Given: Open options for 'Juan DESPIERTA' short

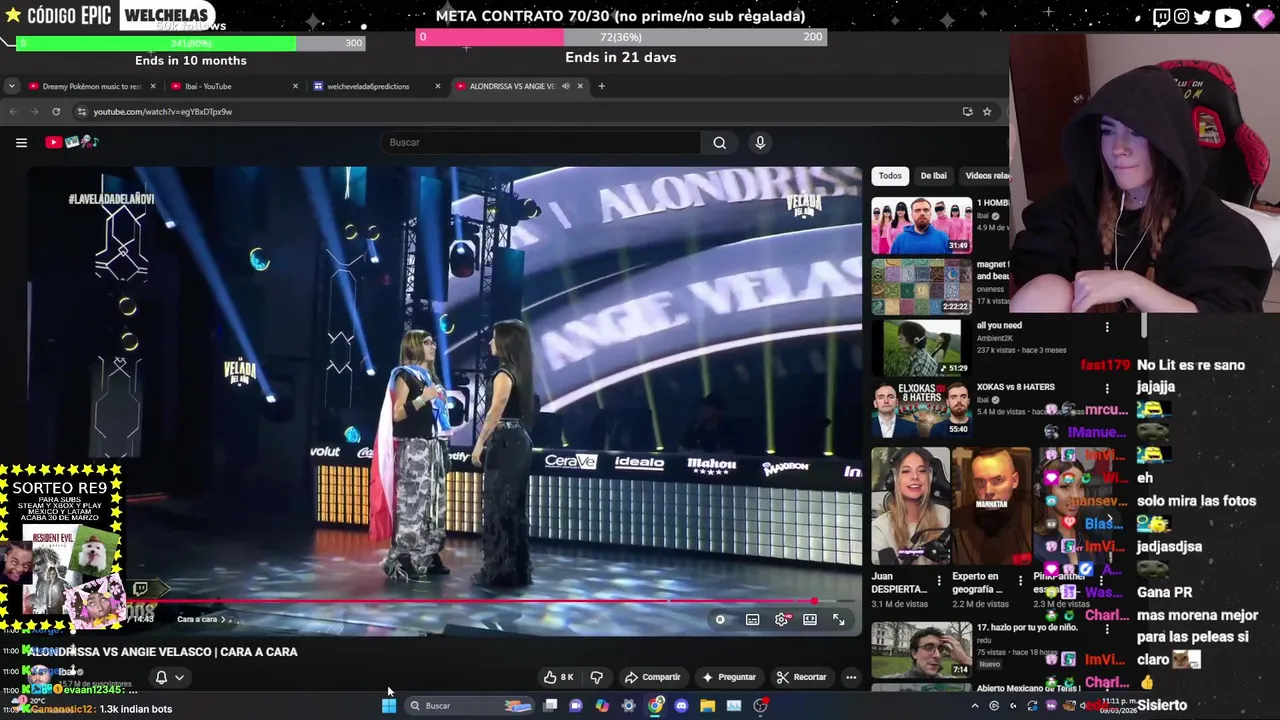Looking at the screenshot, I should pos(938,580).
